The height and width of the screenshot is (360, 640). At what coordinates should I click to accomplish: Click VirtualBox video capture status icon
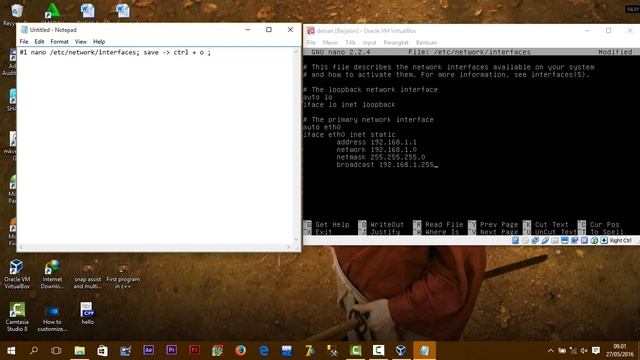tap(574, 240)
